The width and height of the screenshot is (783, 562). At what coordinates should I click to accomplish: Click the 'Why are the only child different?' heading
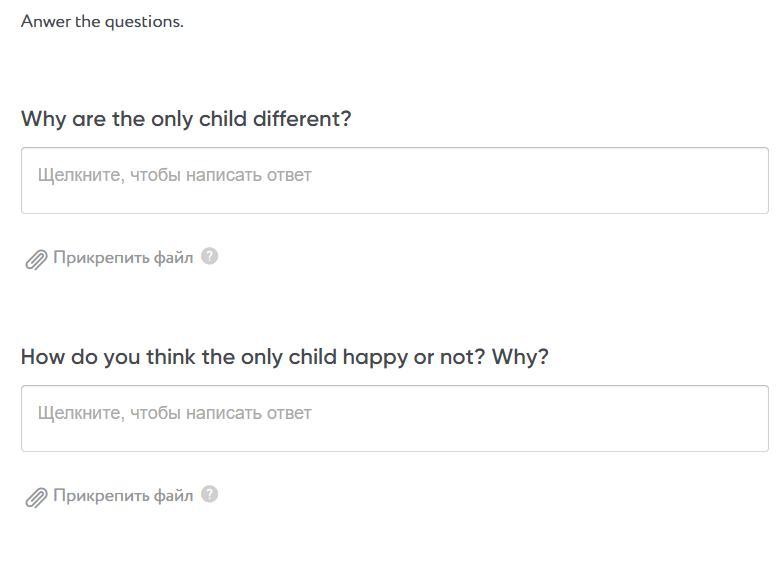pyautogui.click(x=186, y=119)
